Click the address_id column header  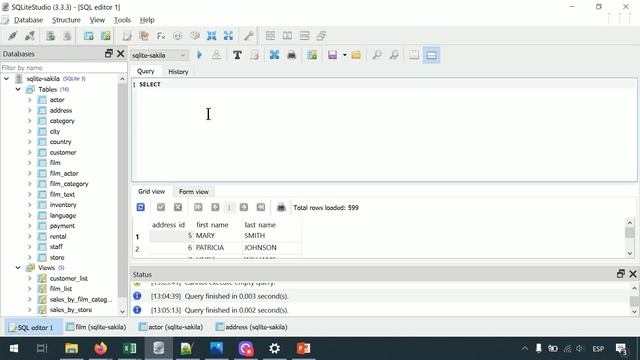point(168,225)
